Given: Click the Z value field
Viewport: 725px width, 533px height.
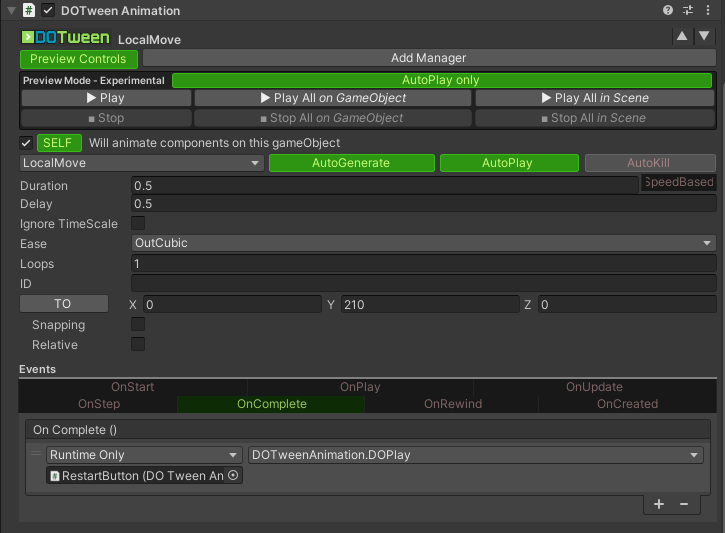Looking at the screenshot, I should click(x=627, y=305).
